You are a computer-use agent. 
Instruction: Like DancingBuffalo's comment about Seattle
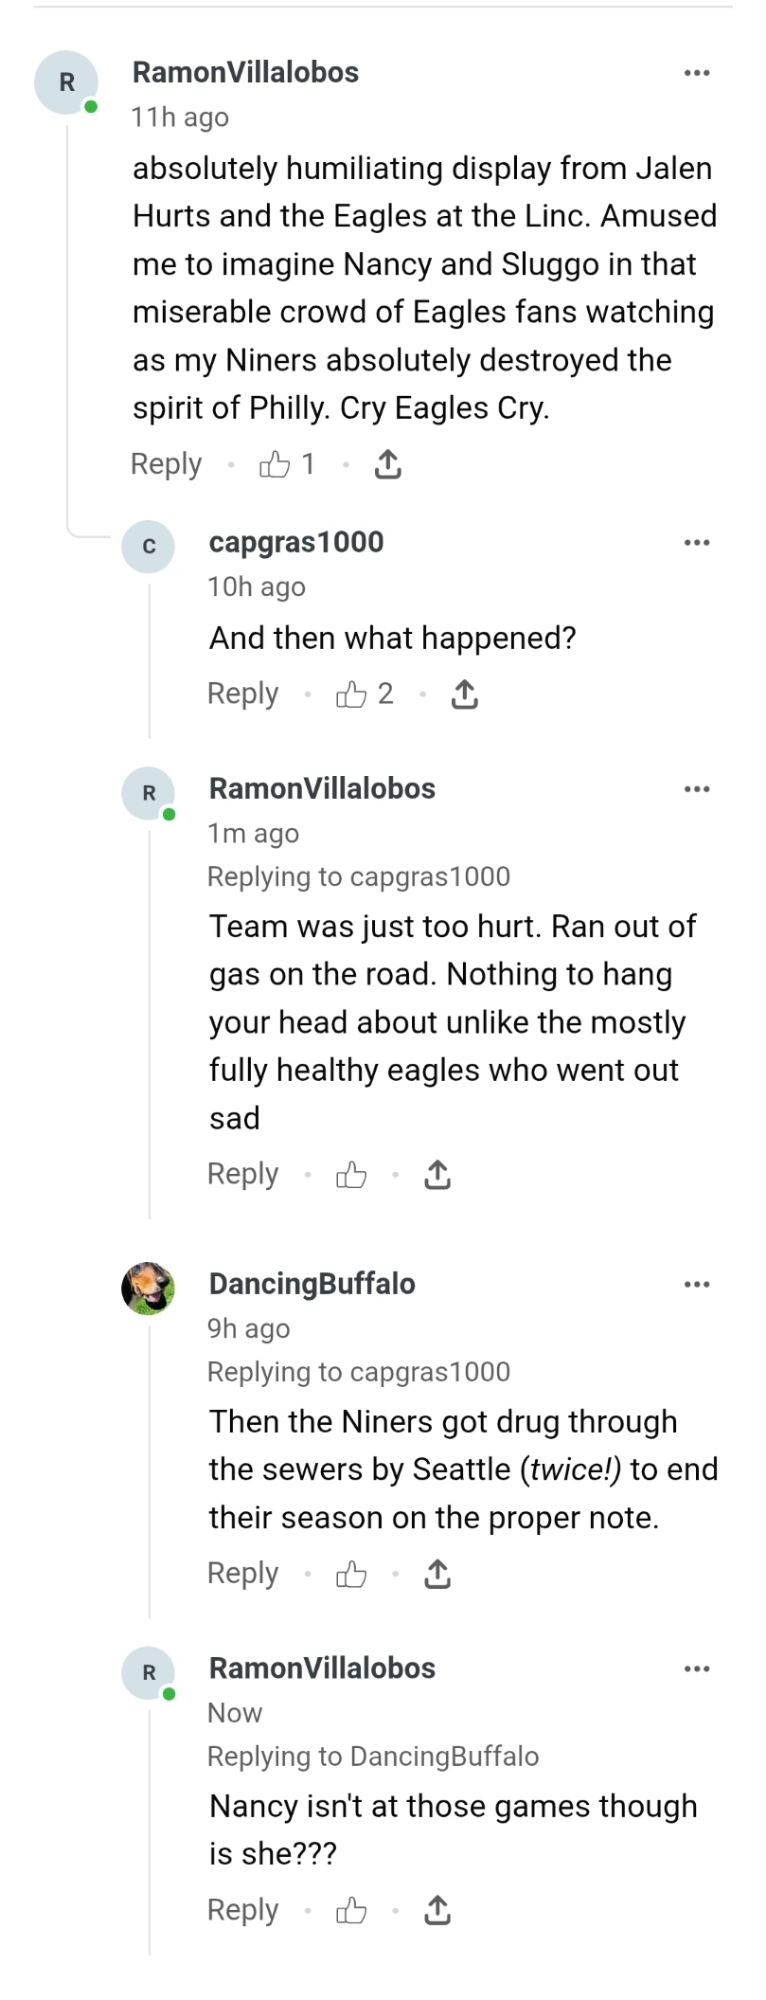(351, 1575)
